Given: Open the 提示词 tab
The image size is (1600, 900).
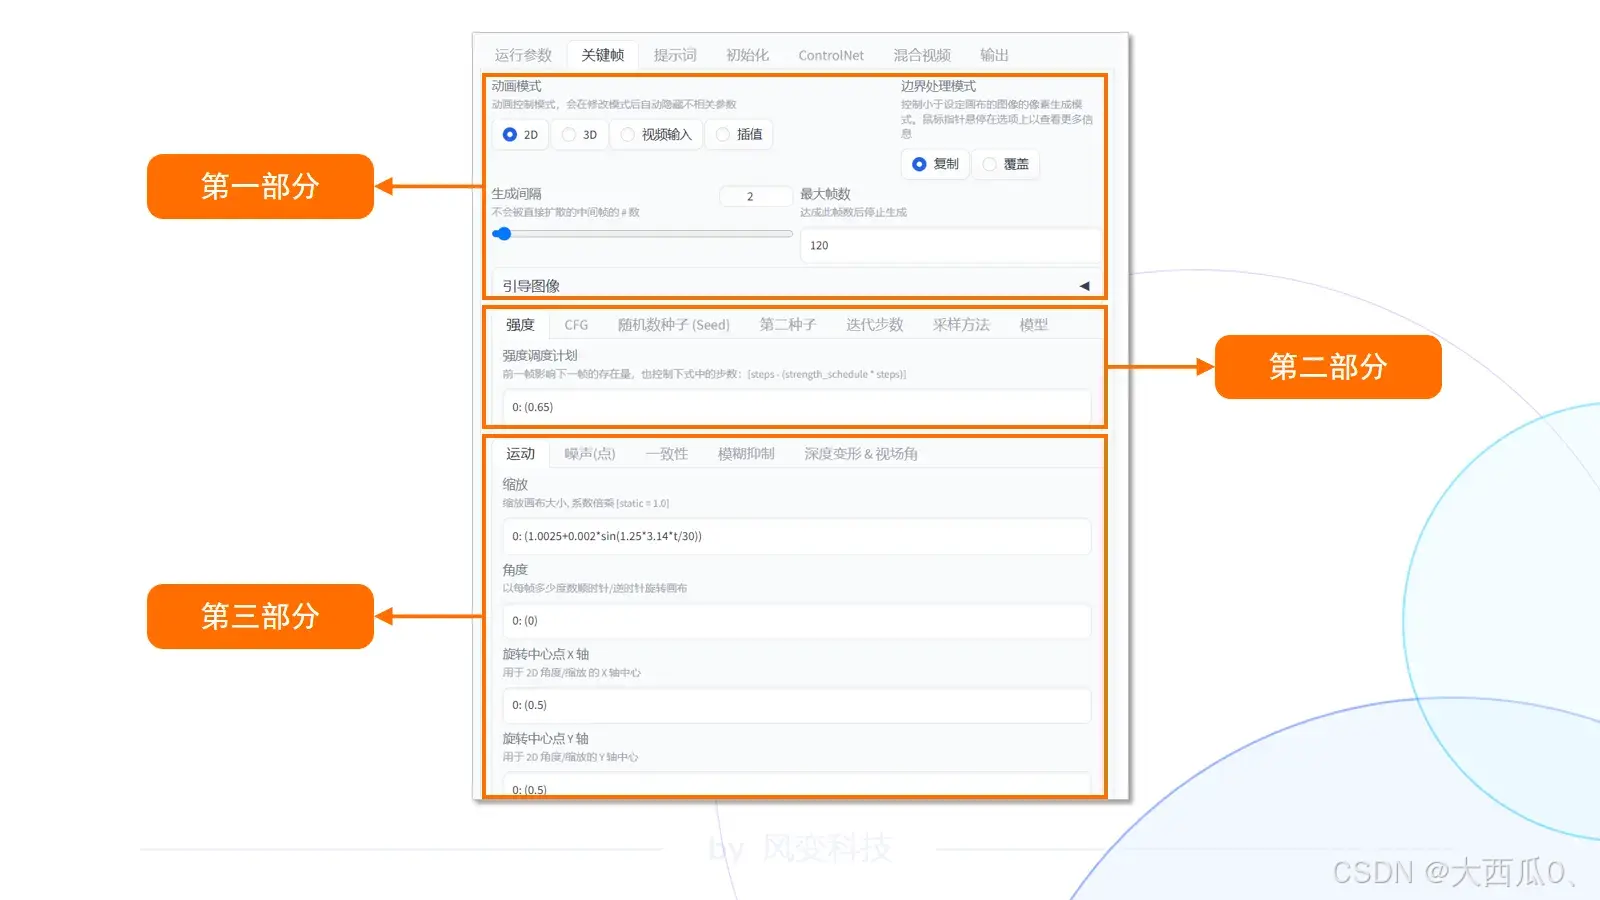Looking at the screenshot, I should point(675,55).
